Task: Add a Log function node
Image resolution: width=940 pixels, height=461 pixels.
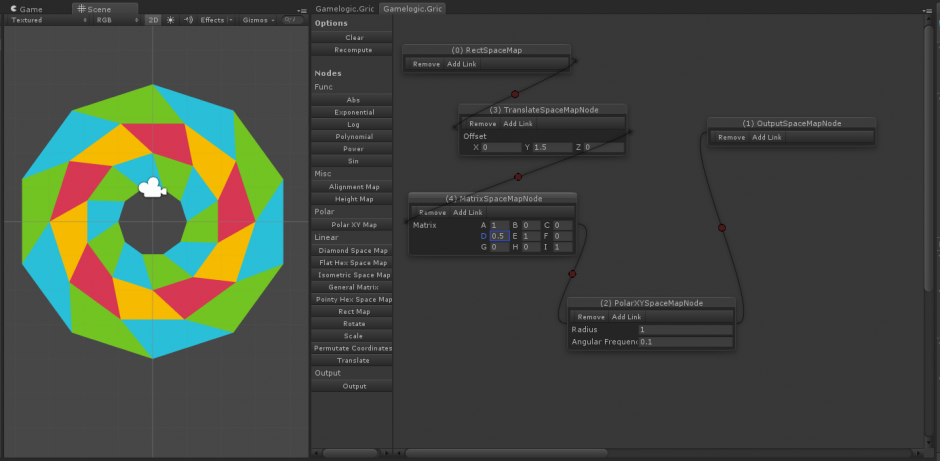Action: coord(352,124)
